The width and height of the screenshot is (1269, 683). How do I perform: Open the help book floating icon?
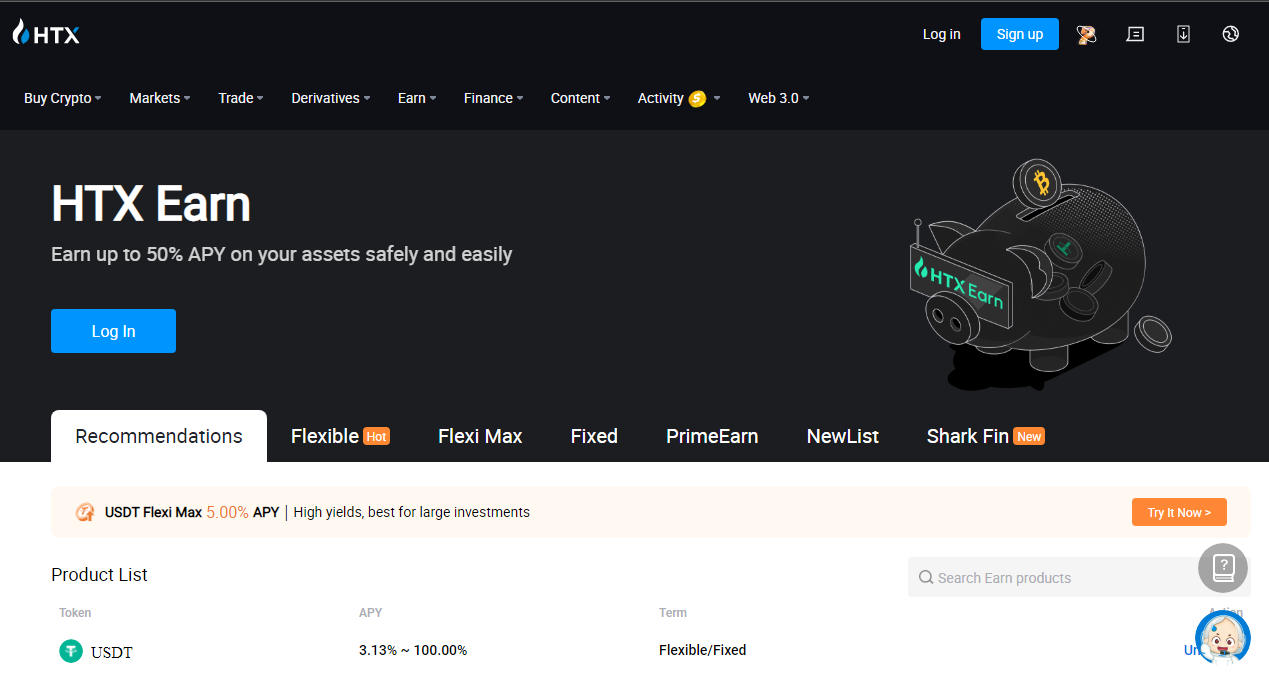[x=1223, y=568]
